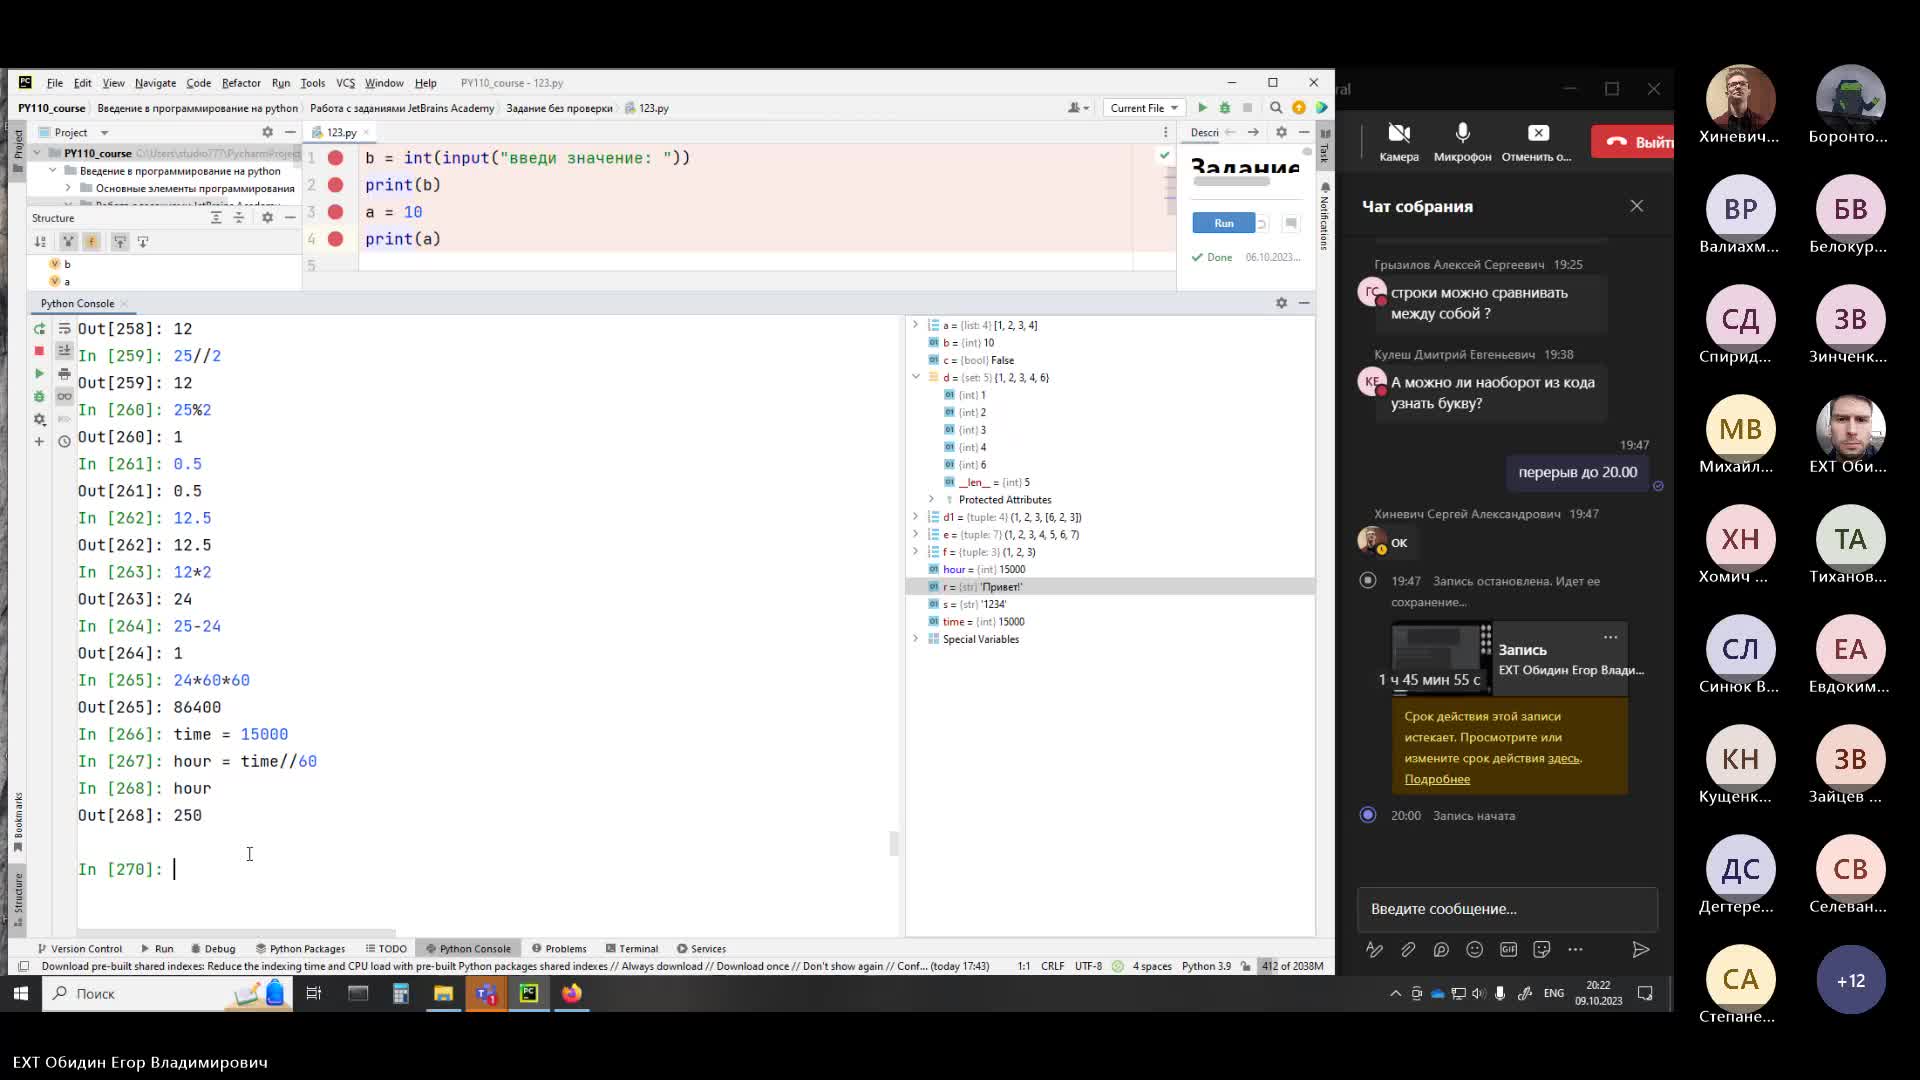Open the Current File run configuration dropdown
Screen dimensions: 1920x1080
[x=1144, y=108]
